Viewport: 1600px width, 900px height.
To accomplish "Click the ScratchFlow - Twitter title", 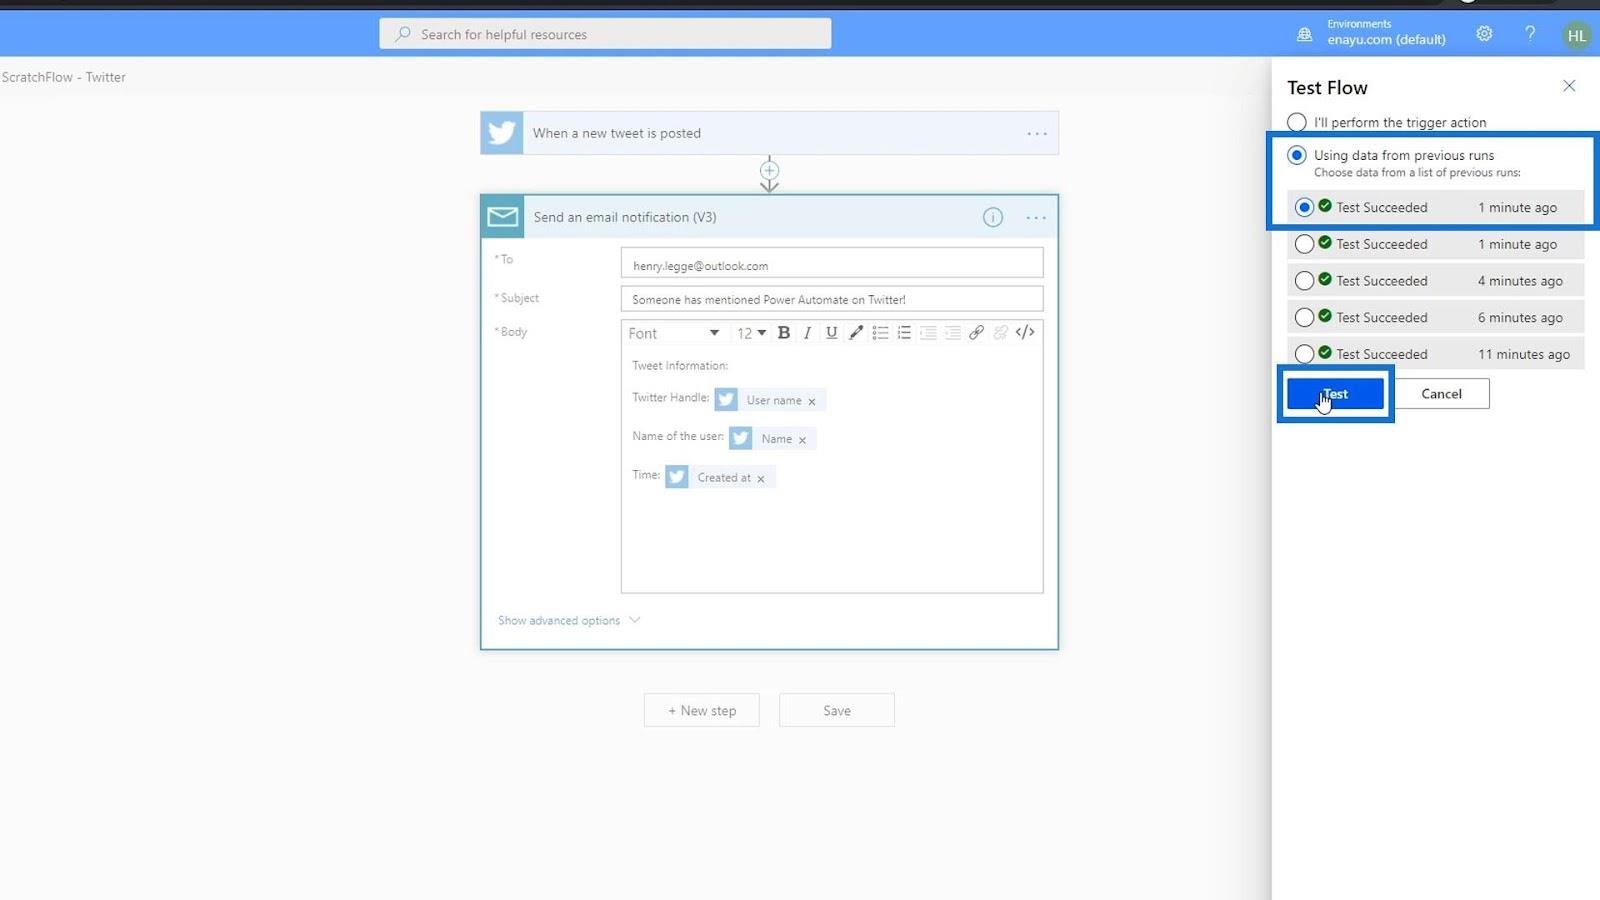I will 64,77.
